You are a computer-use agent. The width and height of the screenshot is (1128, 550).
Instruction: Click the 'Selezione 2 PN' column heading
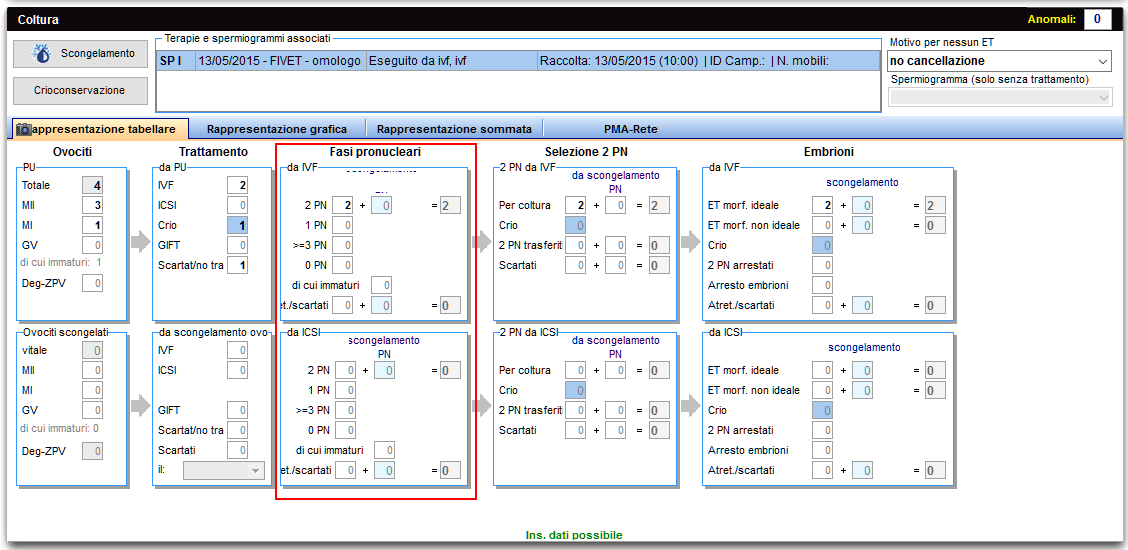(584, 152)
